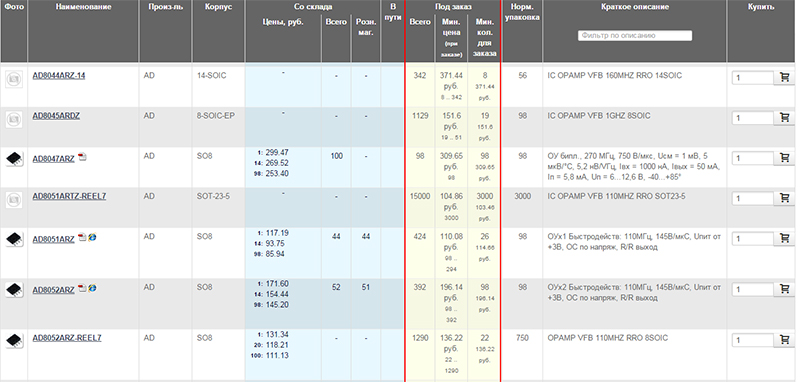This screenshot has height=382, width=800.
Task: Click the 'Корпус' column header
Action: [x=218, y=7]
